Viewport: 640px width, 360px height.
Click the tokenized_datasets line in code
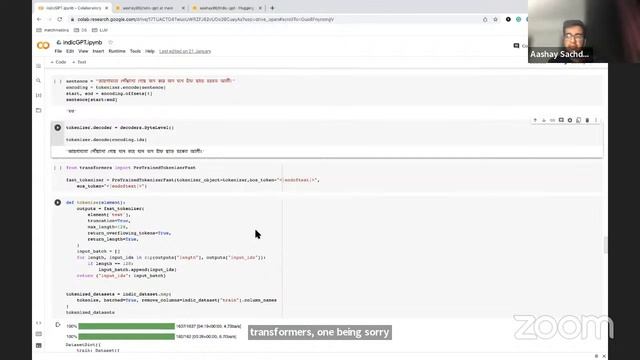coord(90,313)
